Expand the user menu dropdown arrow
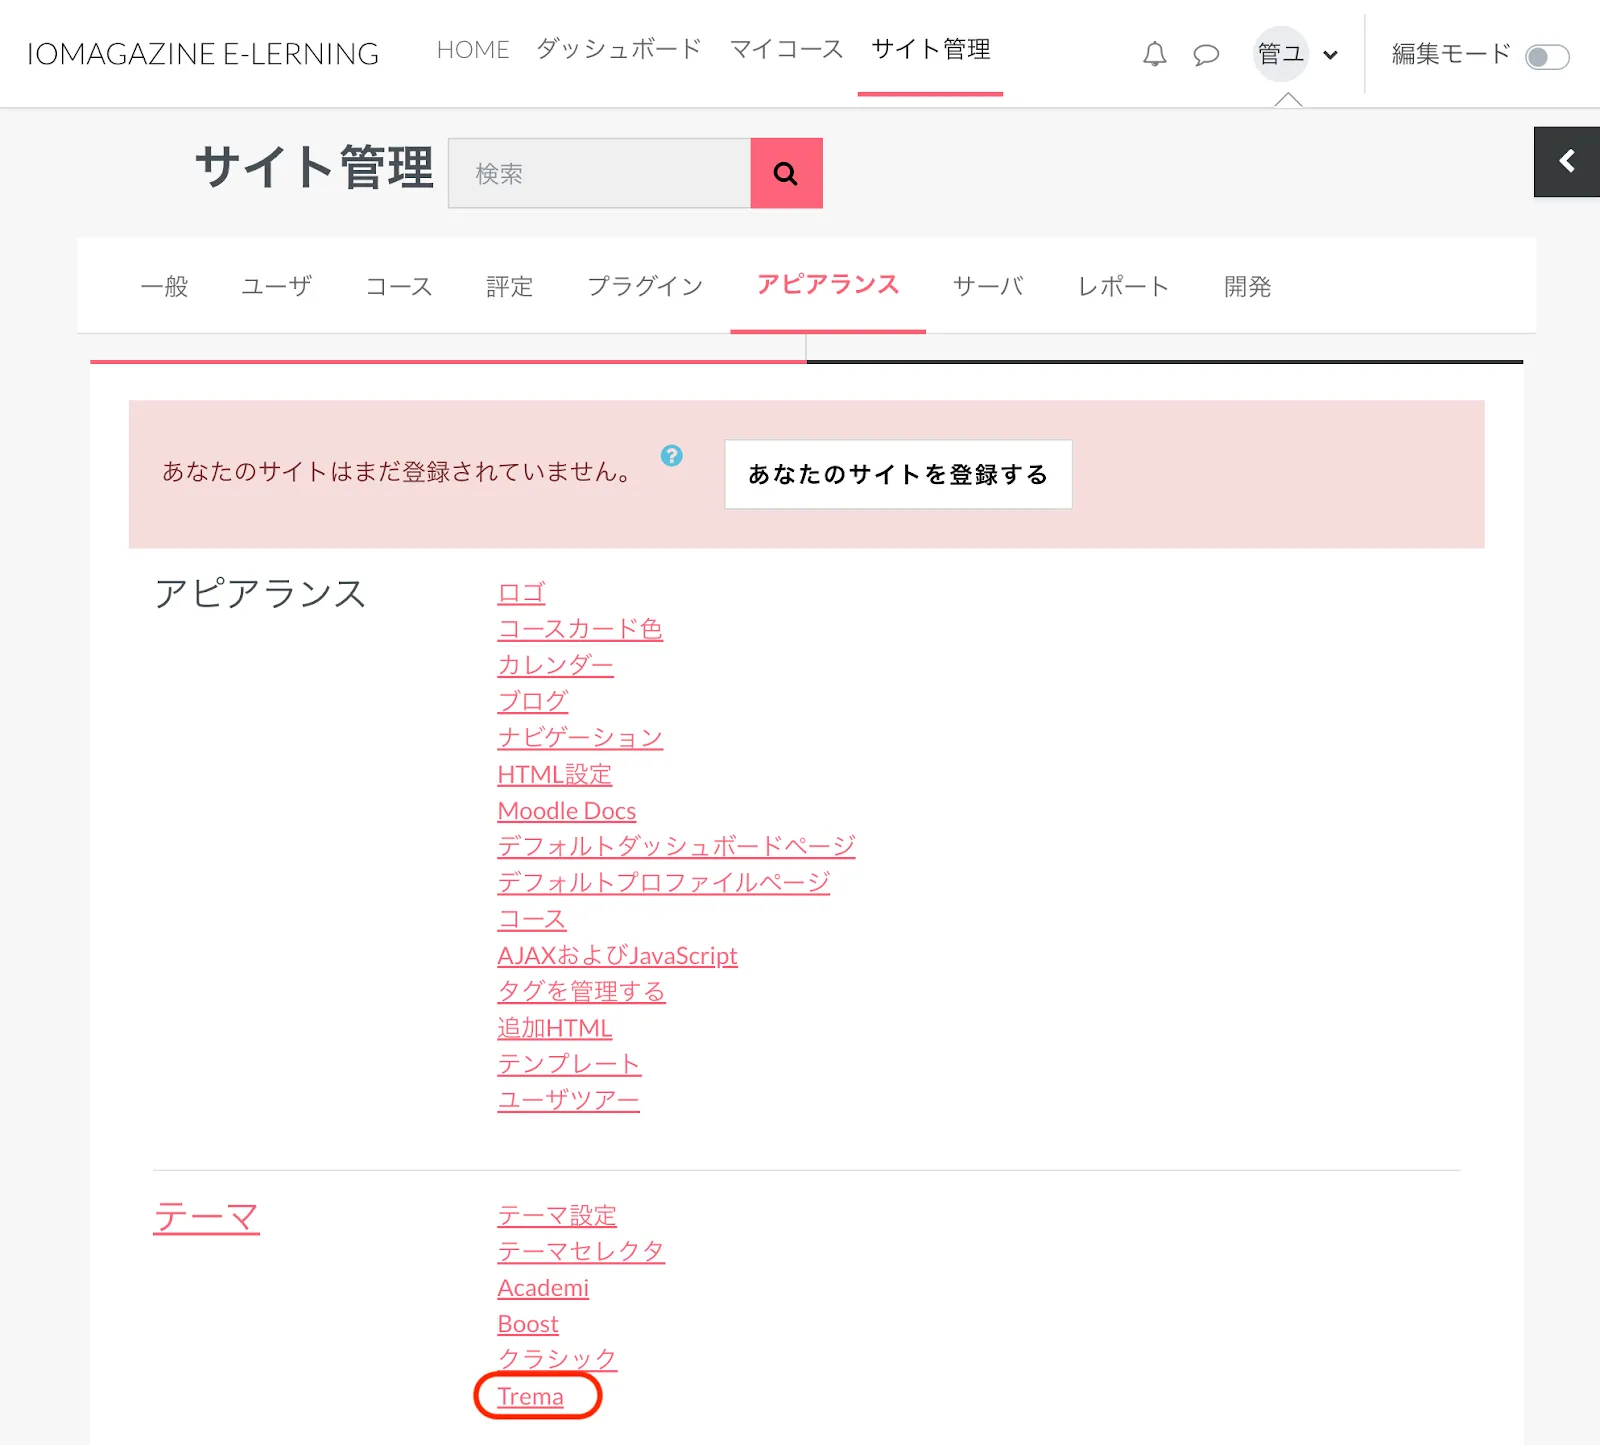The width and height of the screenshot is (1600, 1445). (x=1330, y=55)
